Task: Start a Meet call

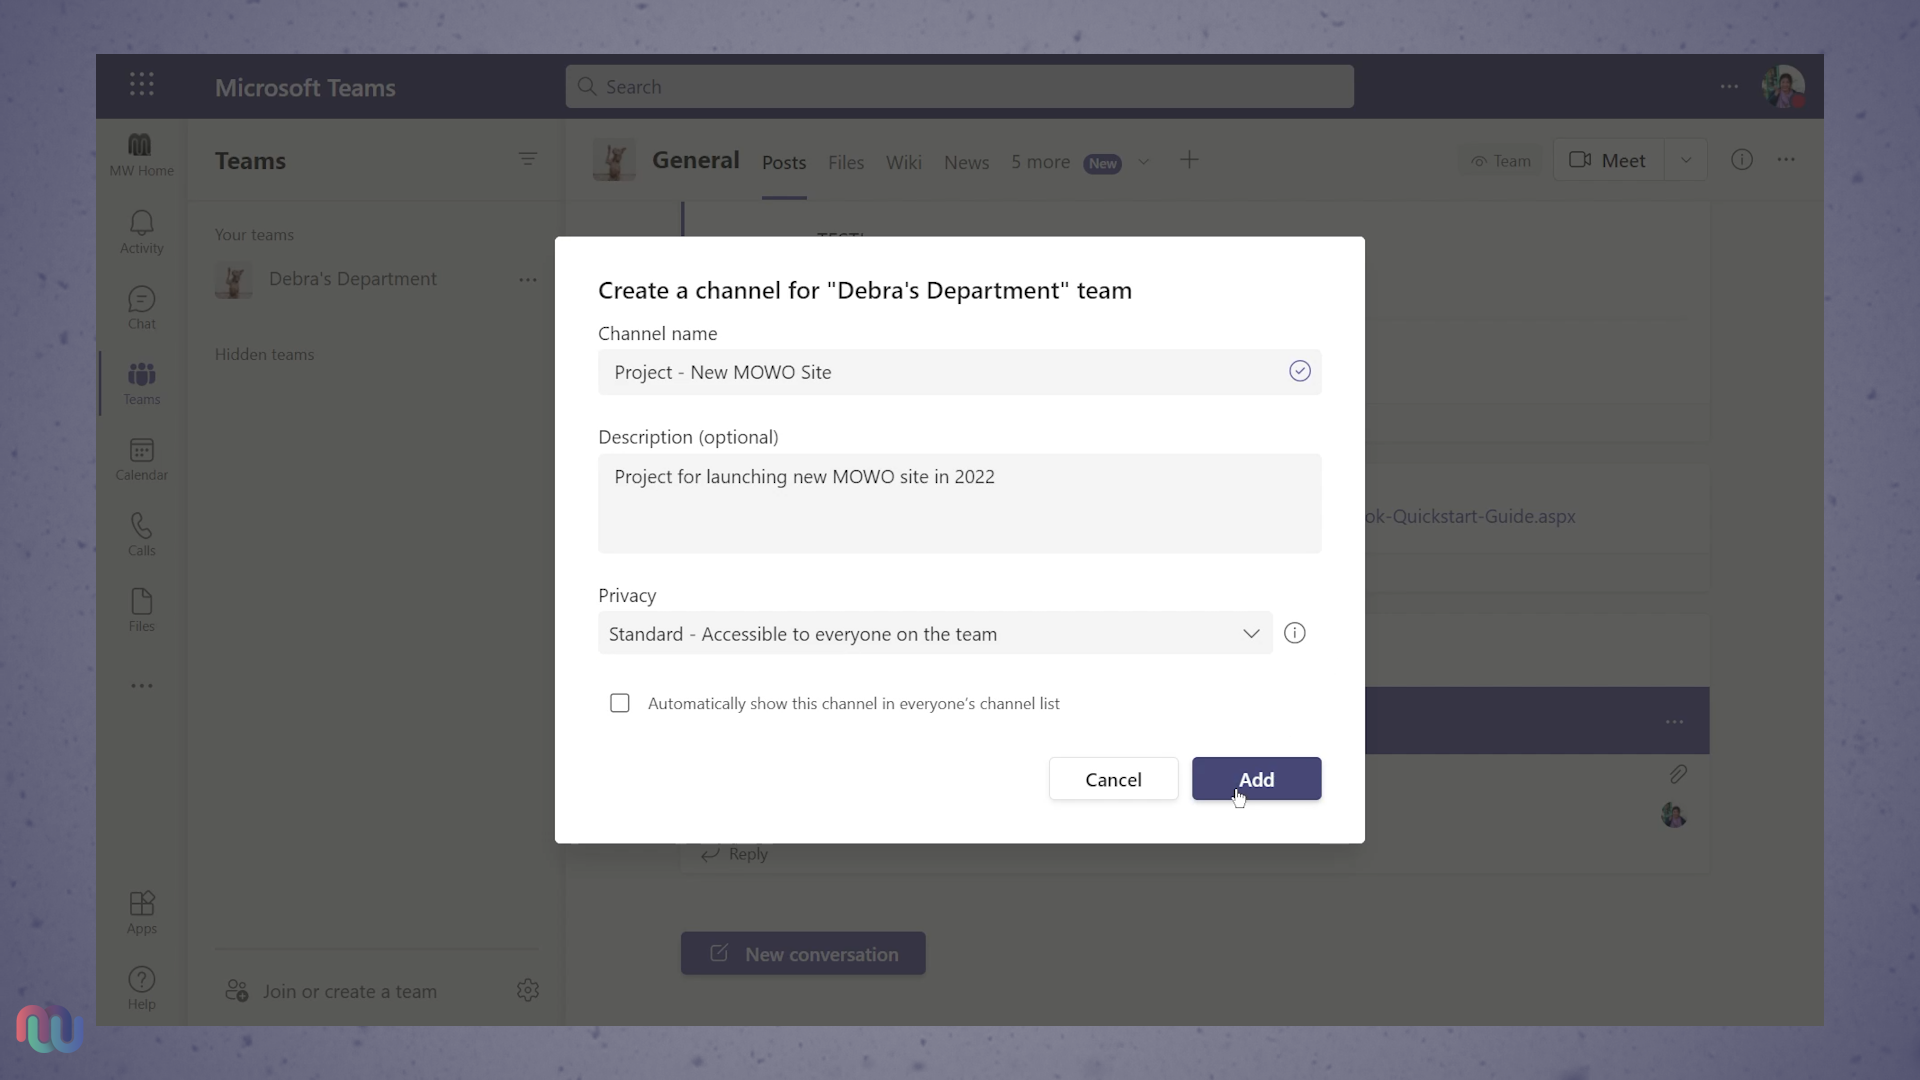Action: pyautogui.click(x=1608, y=160)
